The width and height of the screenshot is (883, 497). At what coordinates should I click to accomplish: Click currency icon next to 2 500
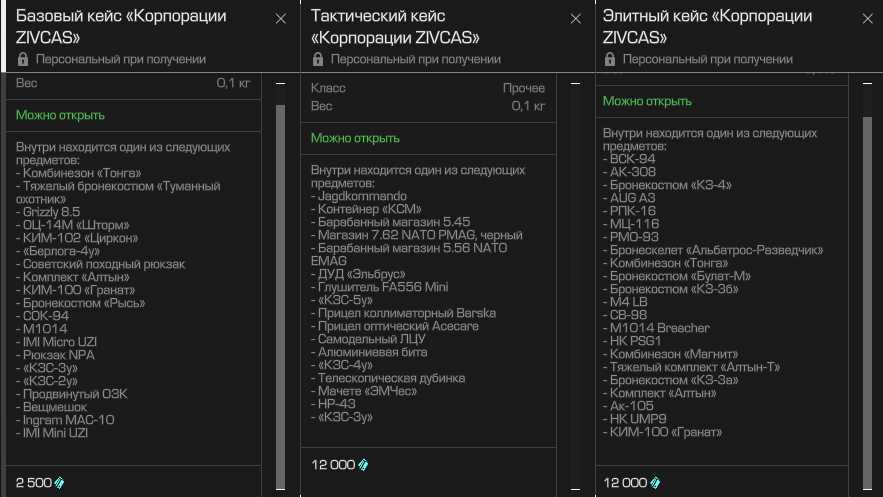(59, 483)
